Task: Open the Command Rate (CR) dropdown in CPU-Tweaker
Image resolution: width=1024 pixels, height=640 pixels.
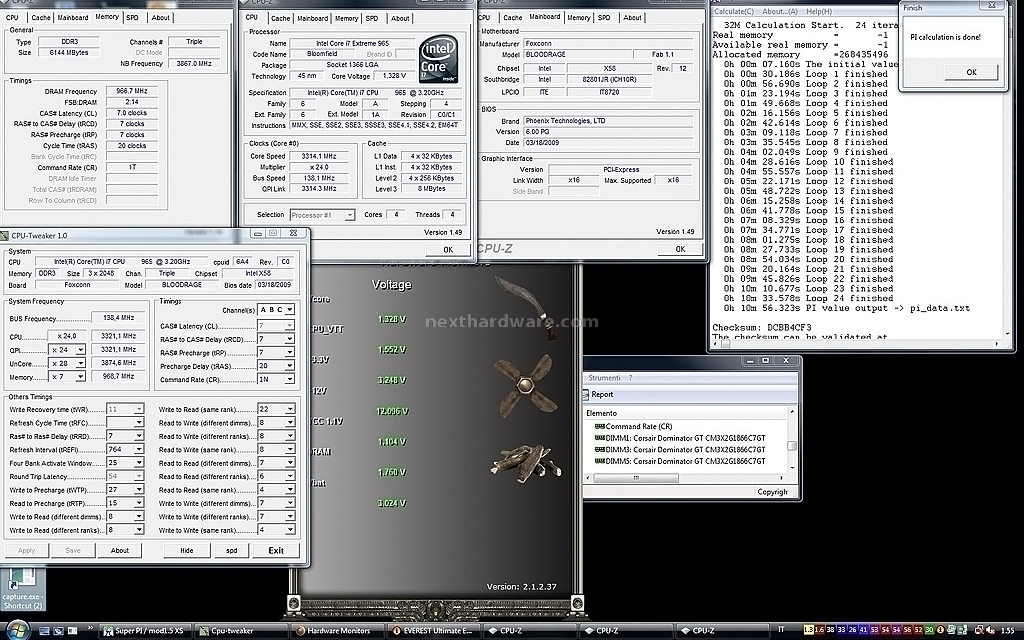Action: (x=276, y=379)
